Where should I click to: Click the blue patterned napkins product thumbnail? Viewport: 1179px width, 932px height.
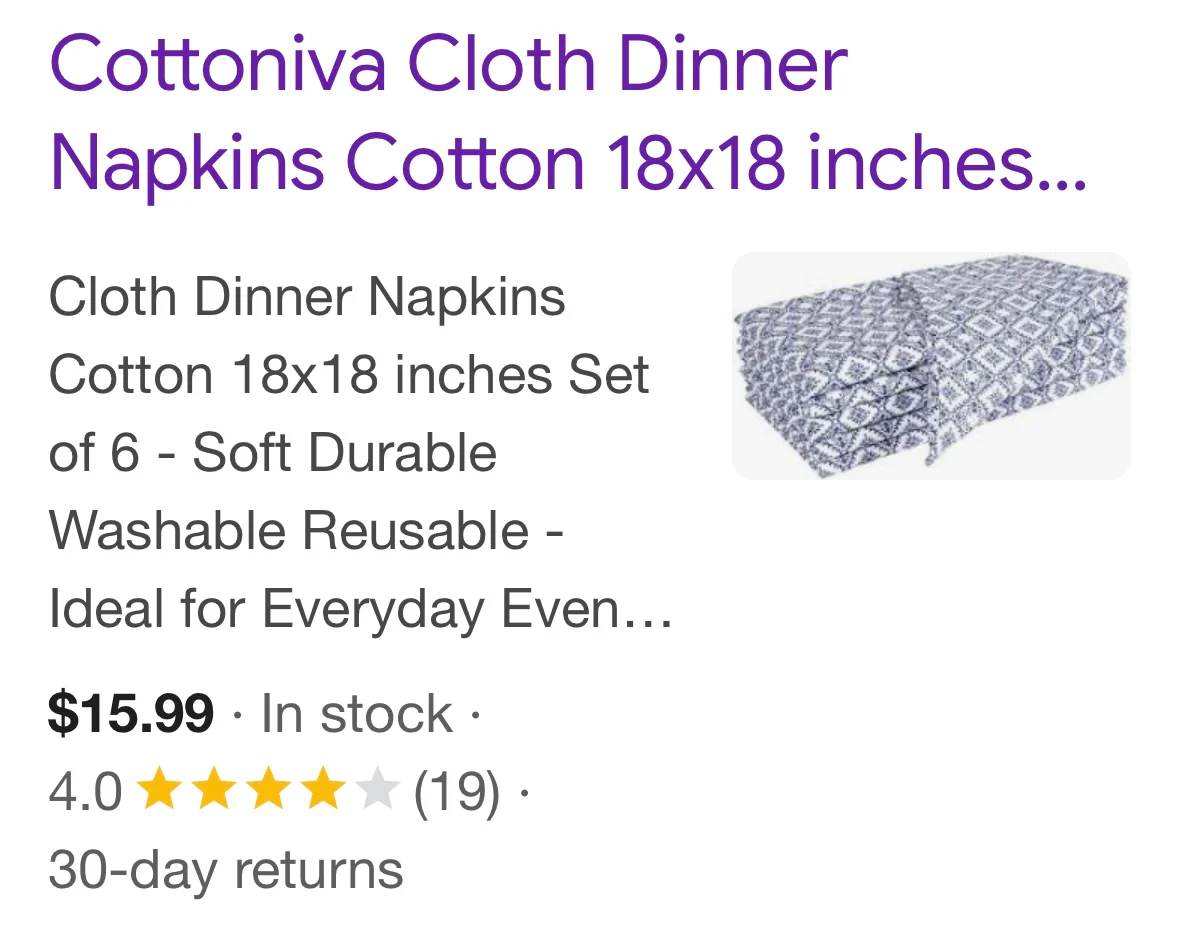click(x=931, y=366)
